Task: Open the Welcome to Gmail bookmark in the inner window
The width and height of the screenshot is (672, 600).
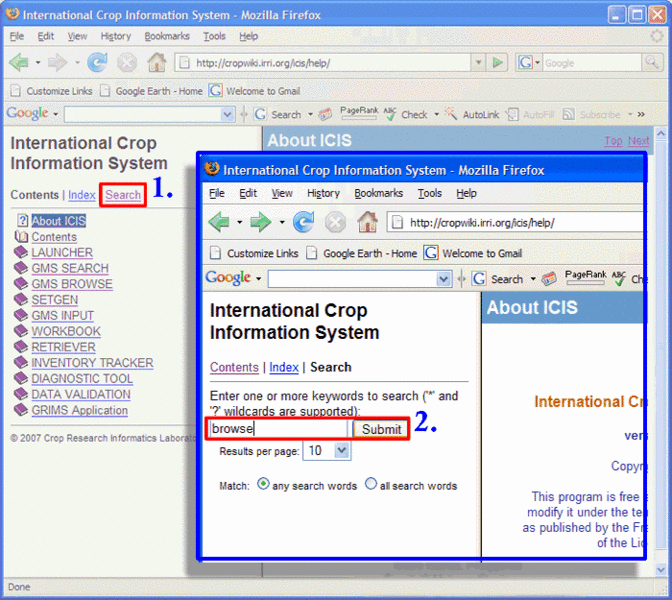Action: click(x=473, y=253)
